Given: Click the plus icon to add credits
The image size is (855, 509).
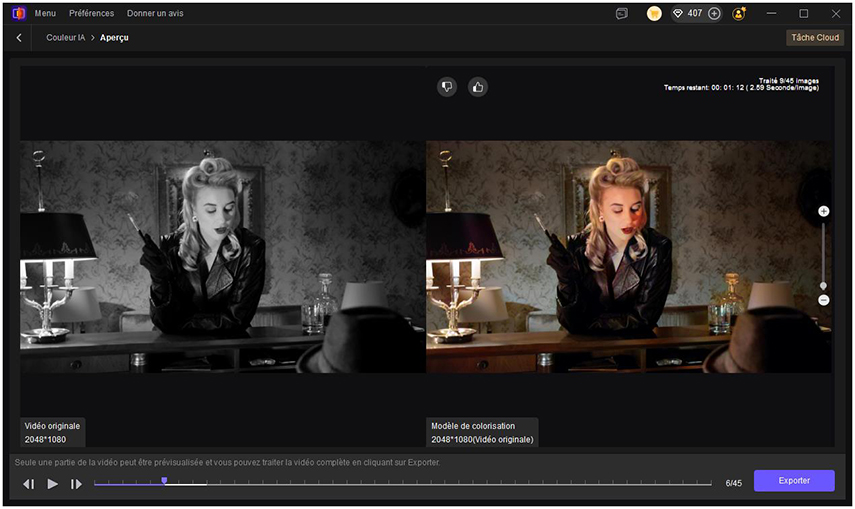Looking at the screenshot, I should [x=714, y=14].
